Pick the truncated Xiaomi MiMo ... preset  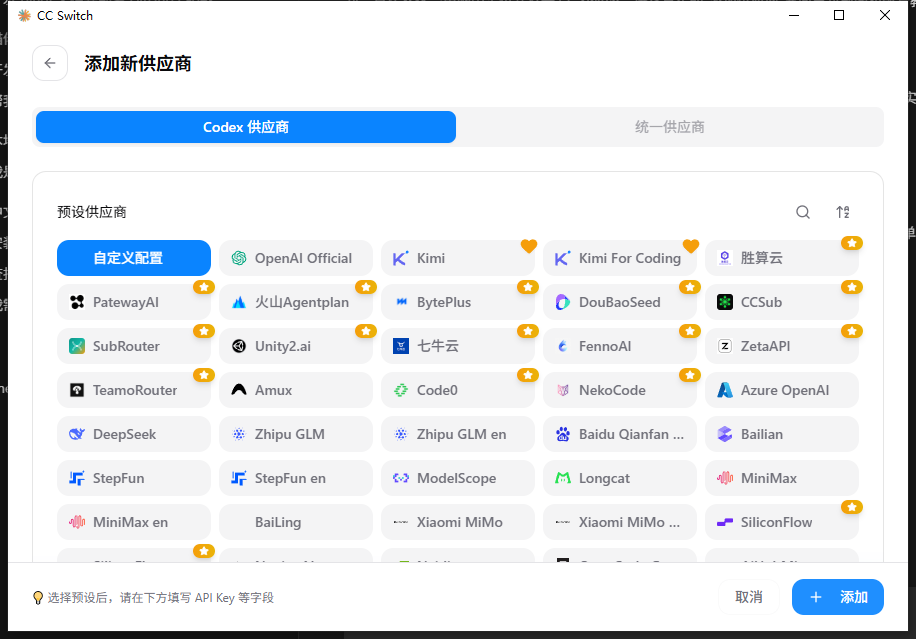620,522
